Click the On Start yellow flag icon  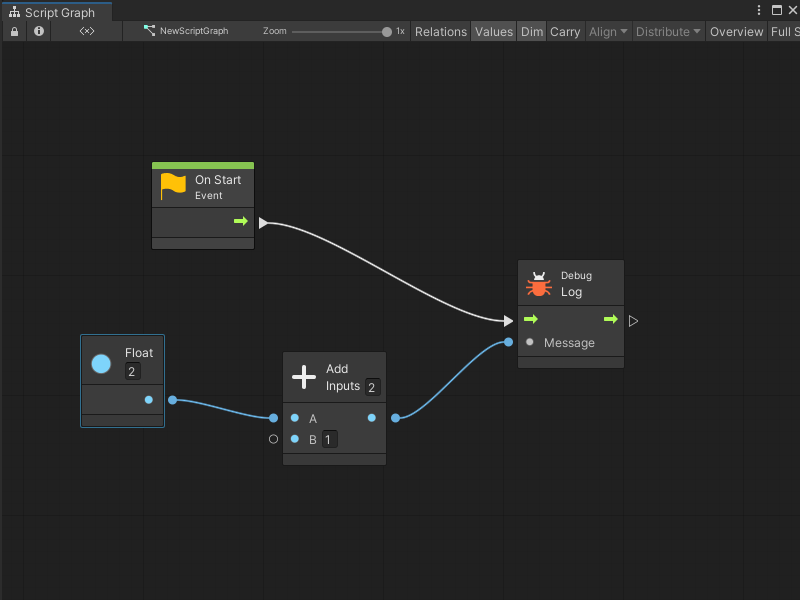pos(174,186)
